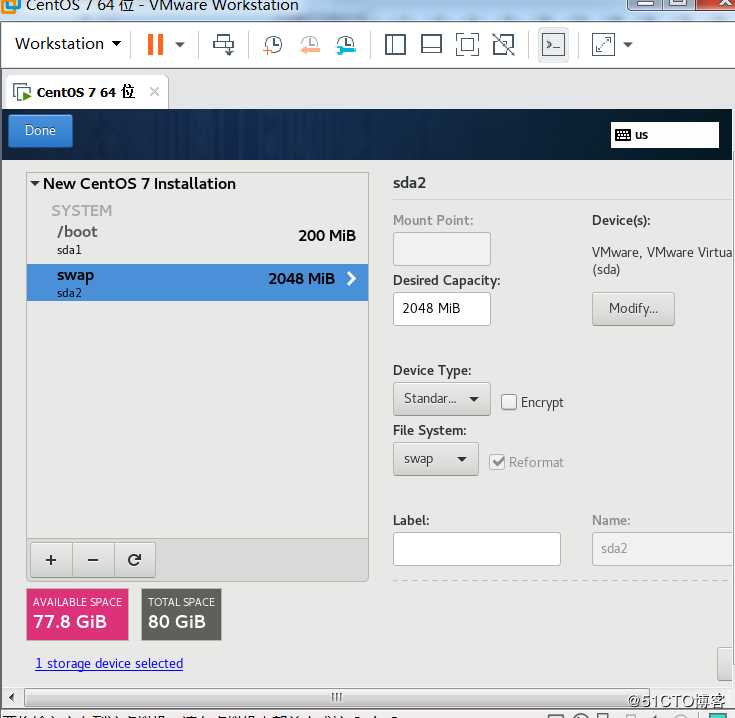Click the Name field sda2
The width and height of the screenshot is (735, 718).
pyautogui.click(x=663, y=549)
